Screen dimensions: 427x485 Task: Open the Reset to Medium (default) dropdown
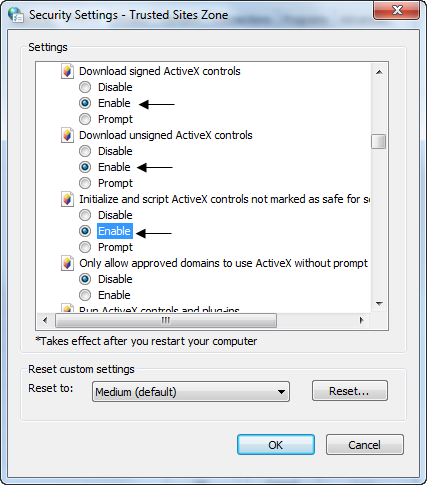(x=191, y=392)
